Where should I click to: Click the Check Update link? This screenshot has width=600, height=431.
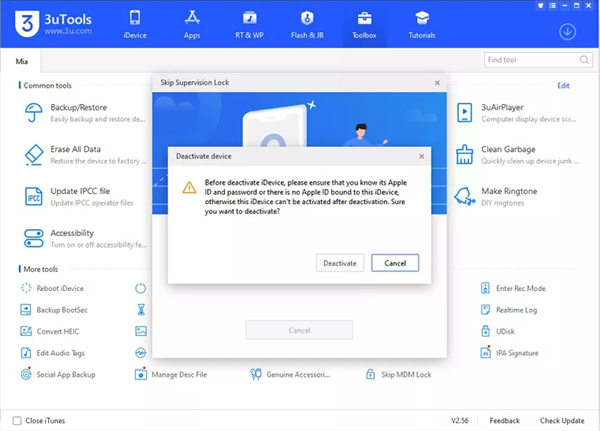click(x=563, y=421)
